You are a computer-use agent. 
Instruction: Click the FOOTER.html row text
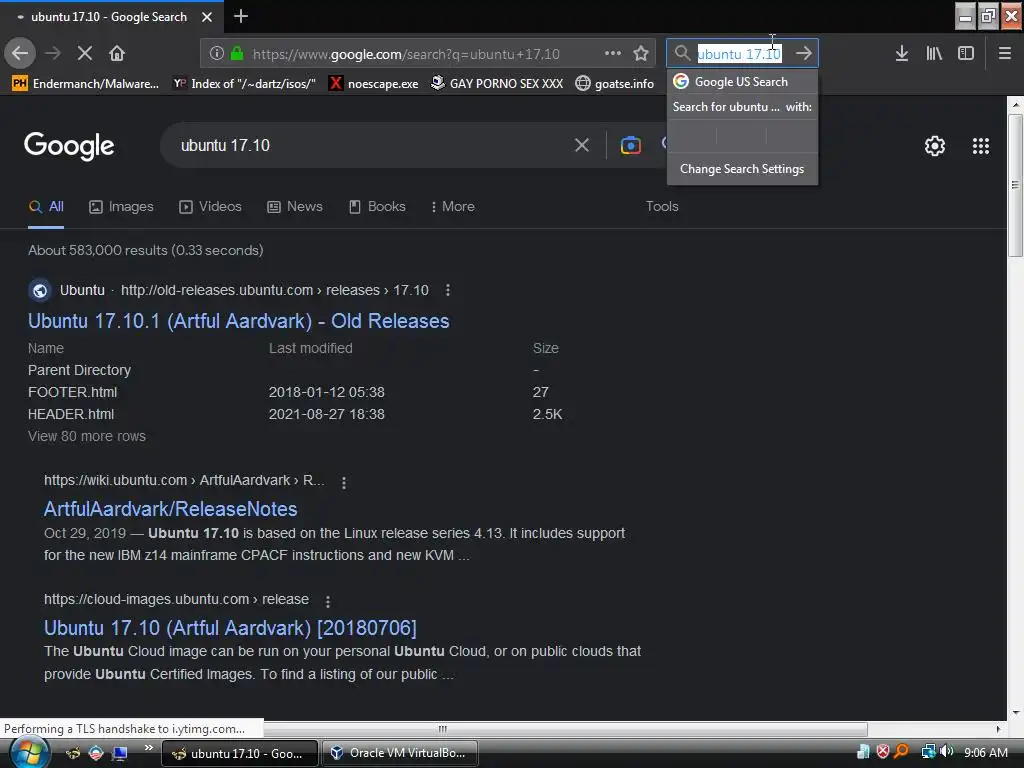[72, 392]
